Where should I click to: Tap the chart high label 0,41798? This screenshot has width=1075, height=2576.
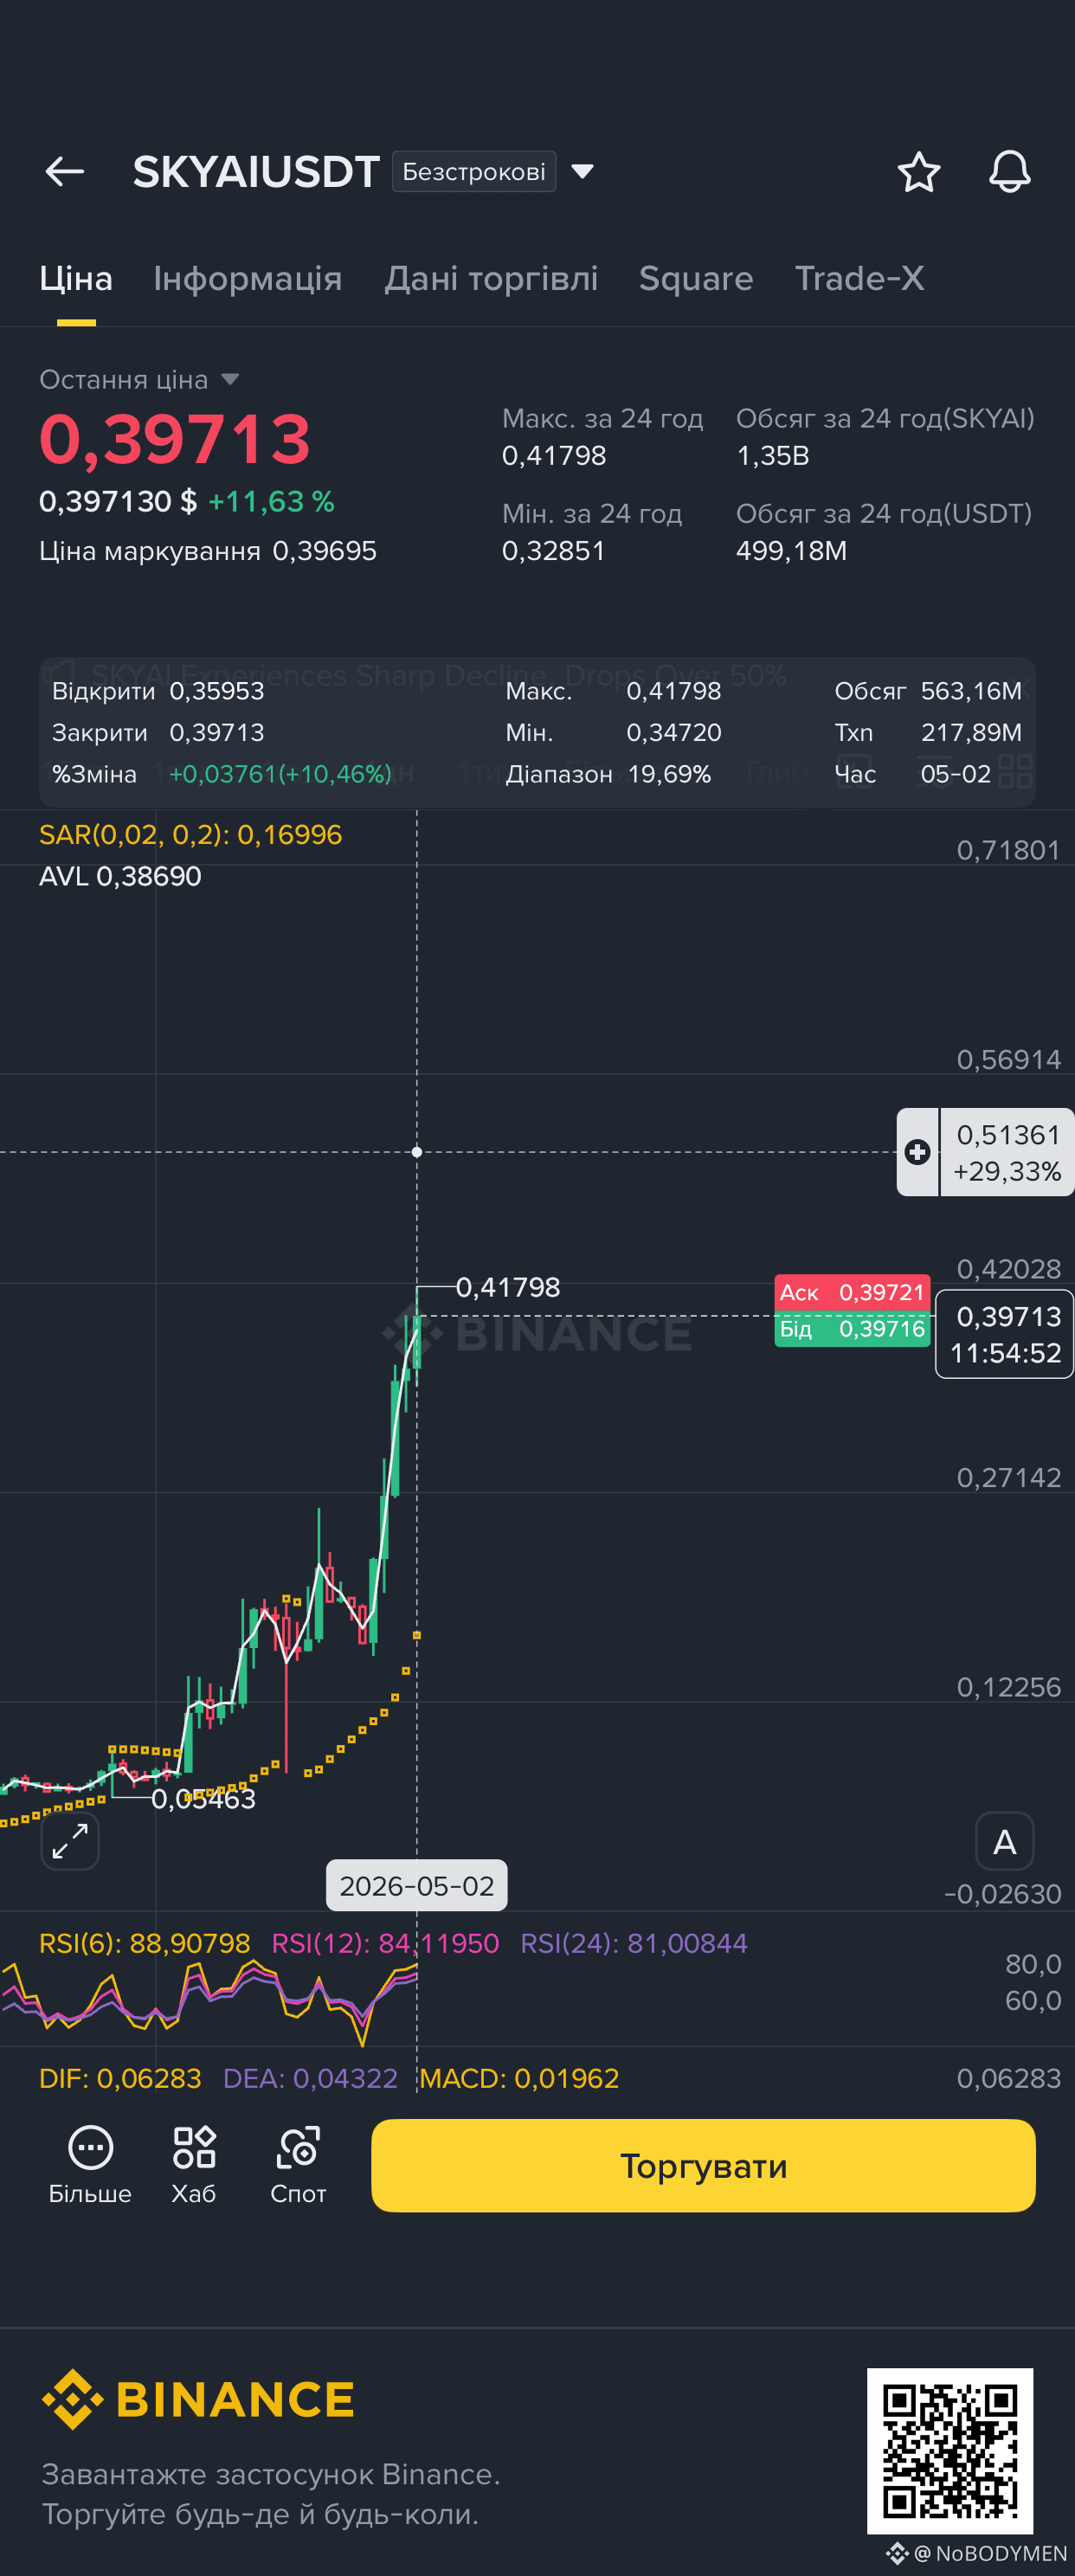coord(508,1288)
